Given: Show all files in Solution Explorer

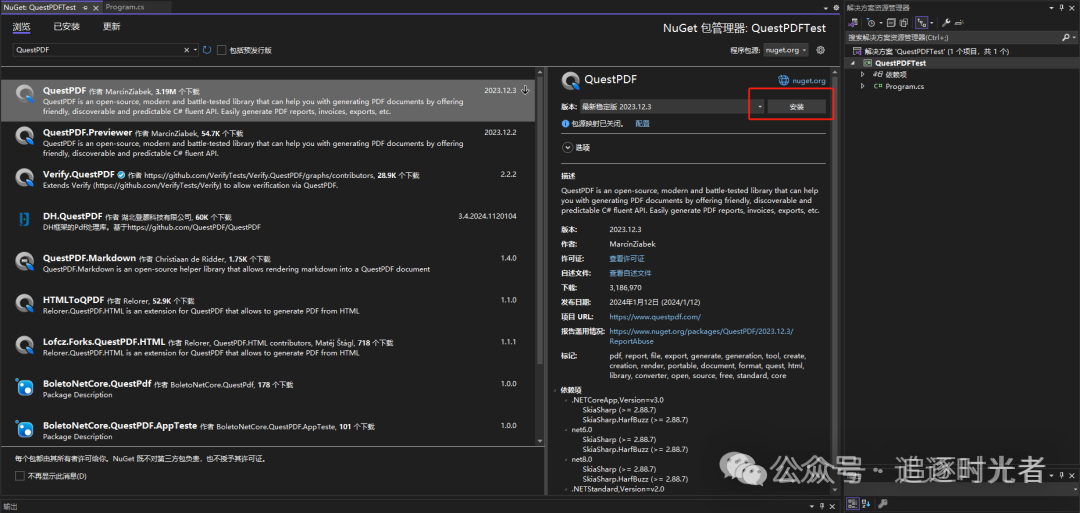Looking at the screenshot, I should tap(904, 23).
